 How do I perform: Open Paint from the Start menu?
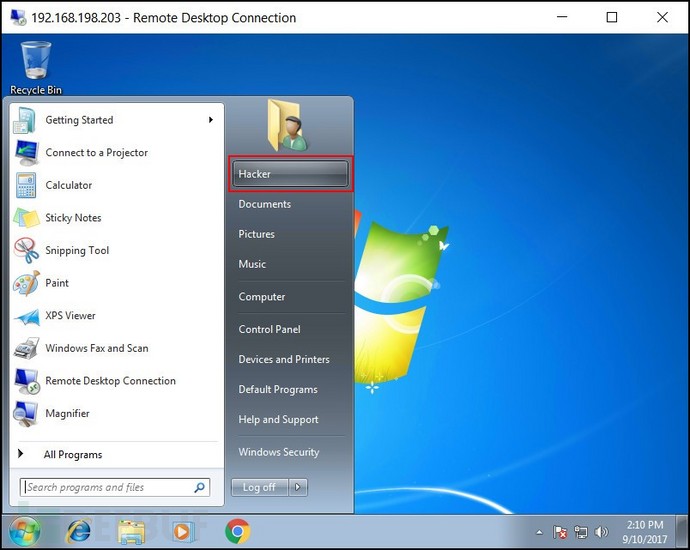click(x=57, y=283)
